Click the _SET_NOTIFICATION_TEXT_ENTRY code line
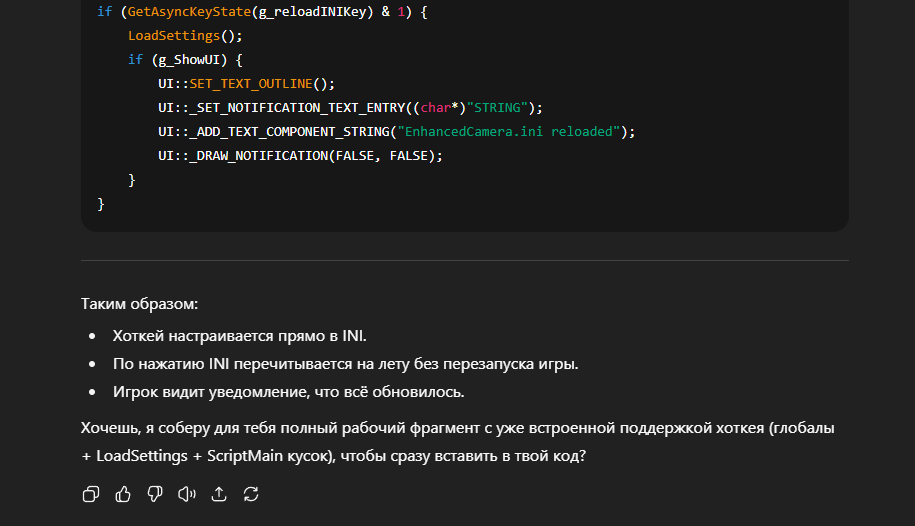 pyautogui.click(x=349, y=107)
